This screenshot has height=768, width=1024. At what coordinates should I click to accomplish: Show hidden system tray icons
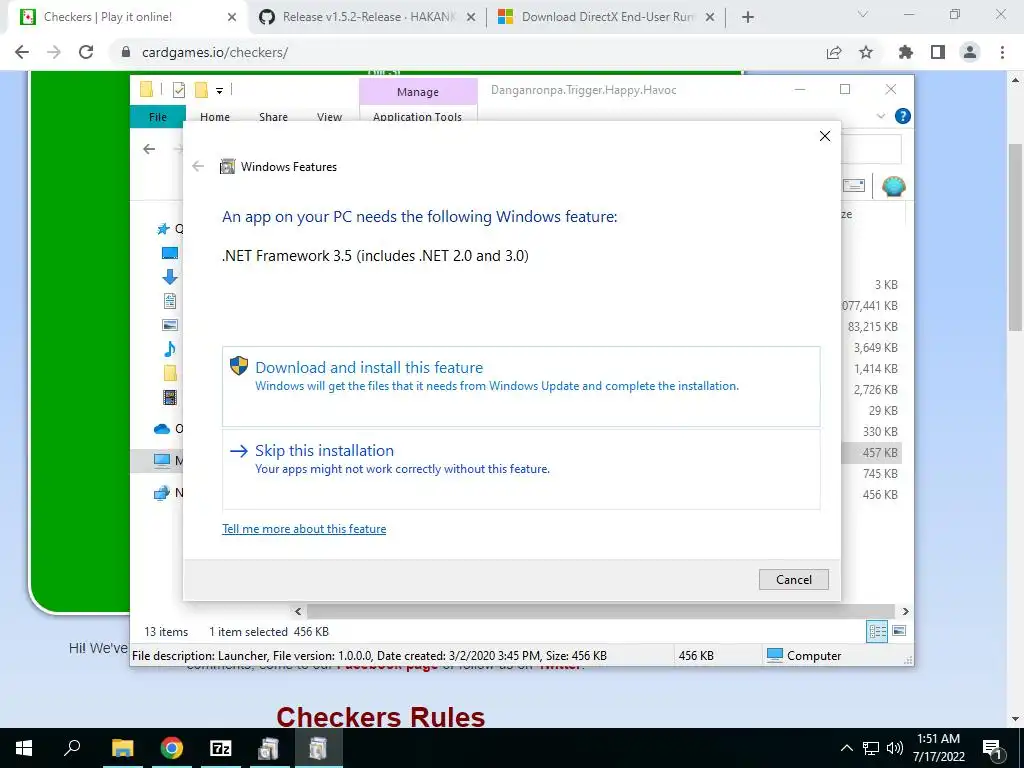(846, 748)
